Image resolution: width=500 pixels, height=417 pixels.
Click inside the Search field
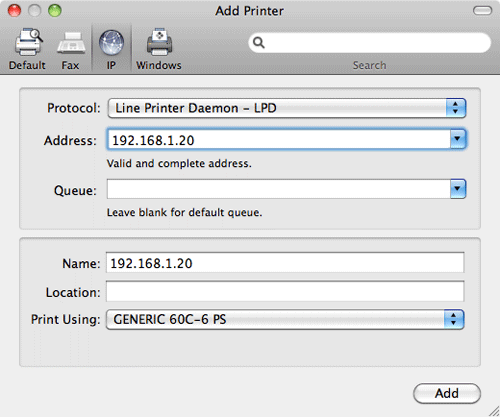(369, 43)
